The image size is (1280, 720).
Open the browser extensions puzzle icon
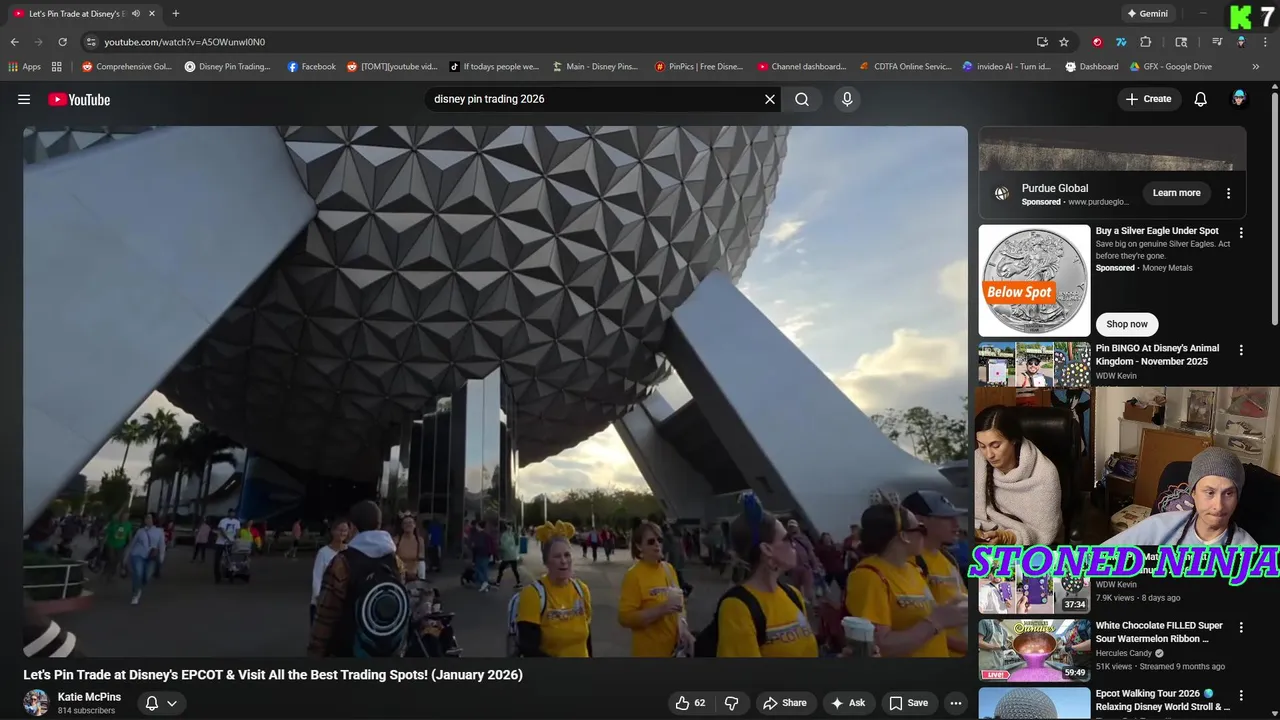coord(1146,42)
